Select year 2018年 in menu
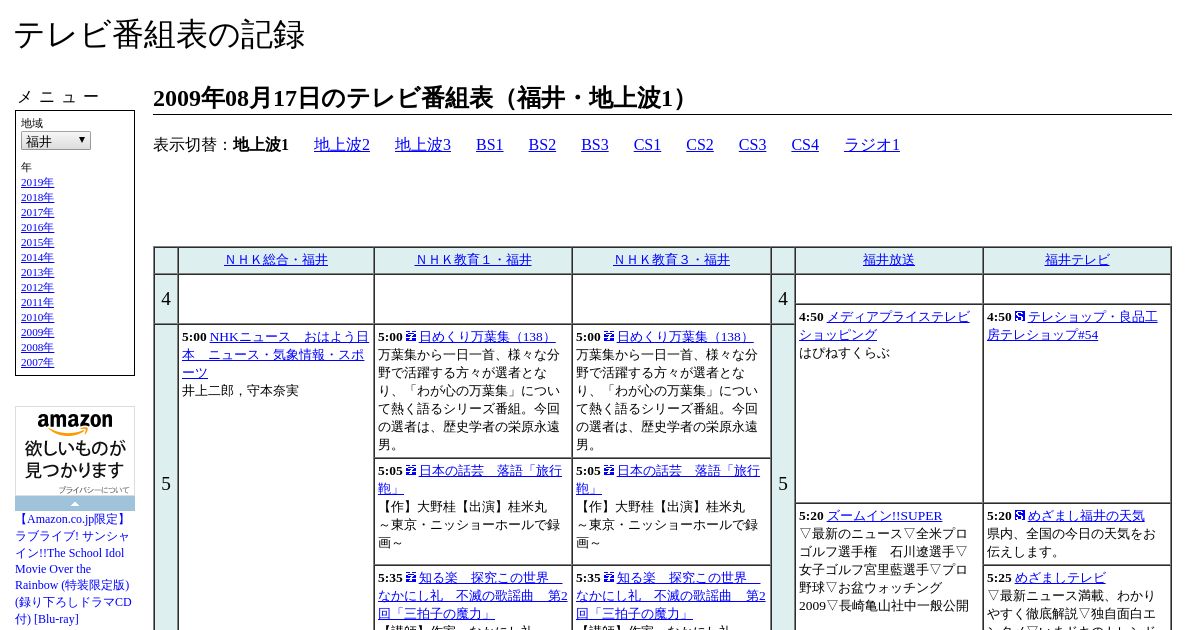1200x630 pixels. [37, 198]
